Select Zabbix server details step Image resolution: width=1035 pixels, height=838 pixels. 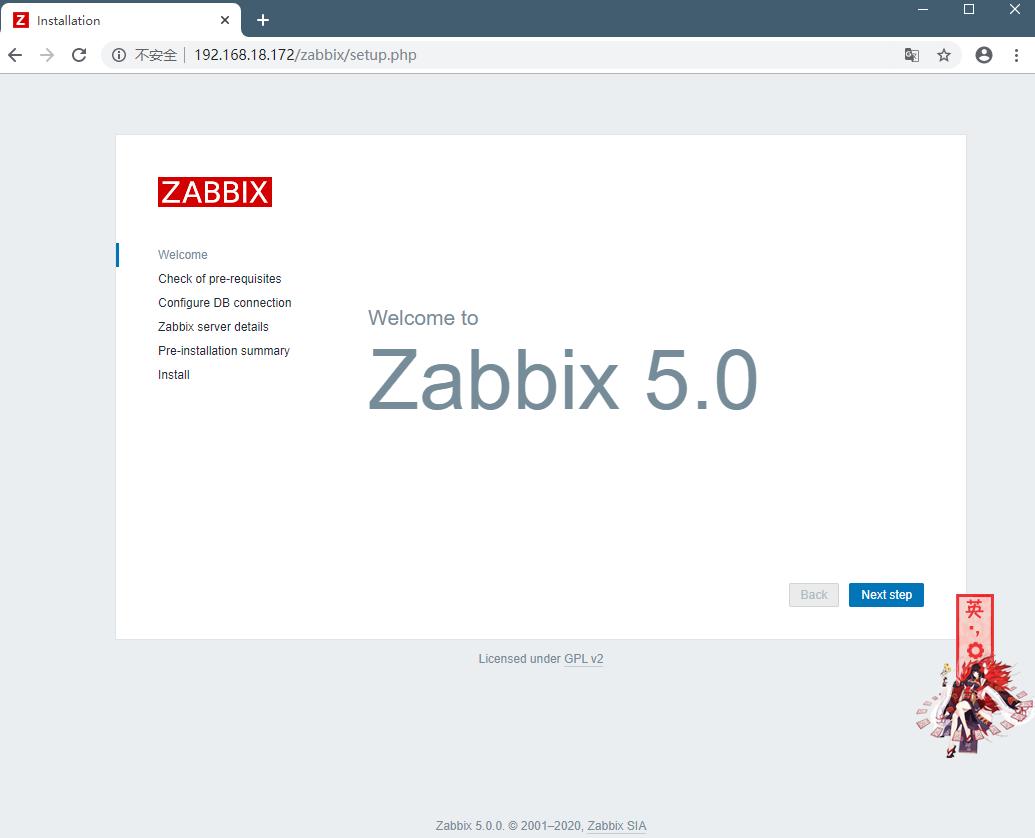pos(213,326)
